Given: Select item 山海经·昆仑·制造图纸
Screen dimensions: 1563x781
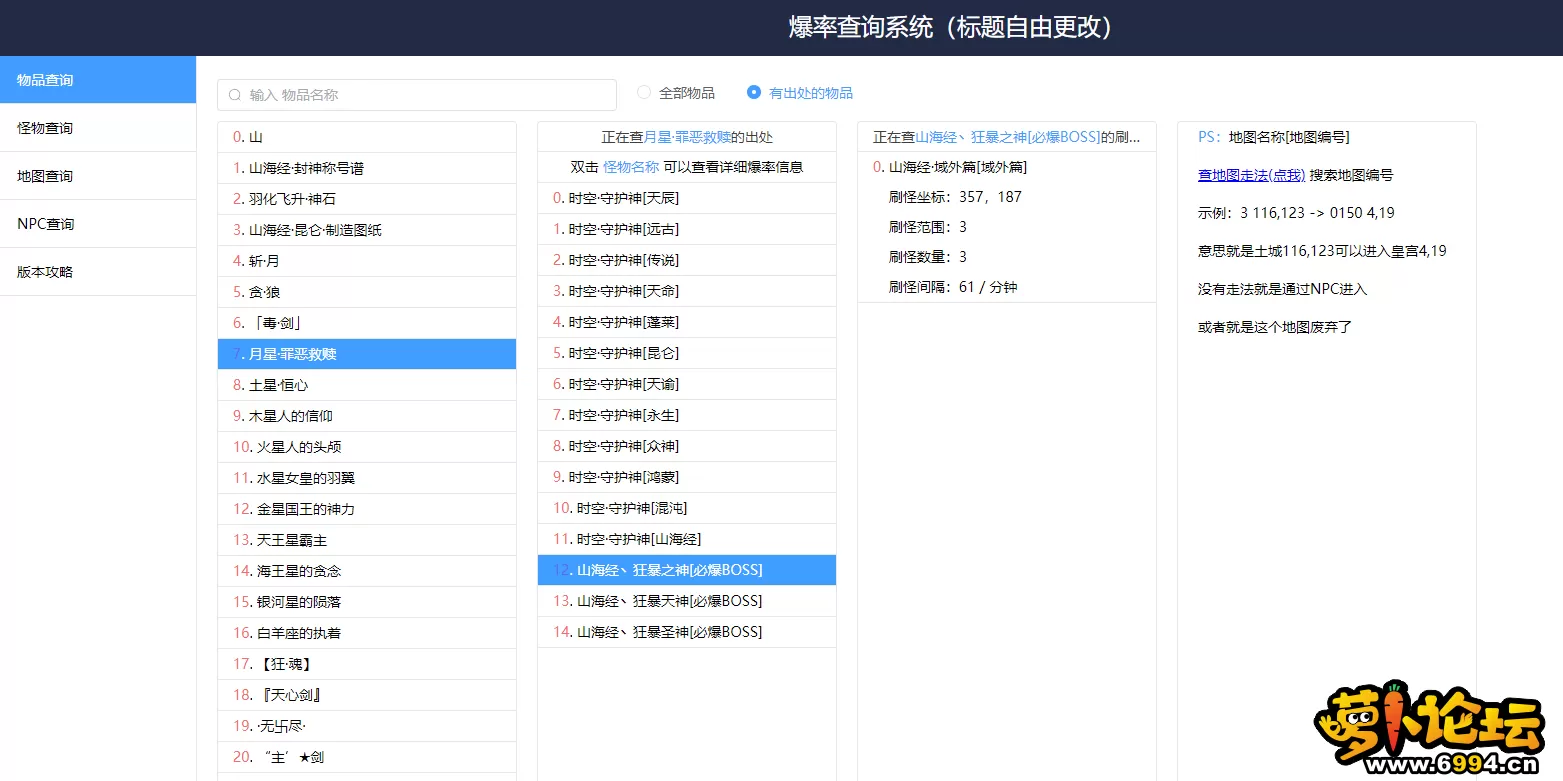Looking at the screenshot, I should [x=367, y=230].
